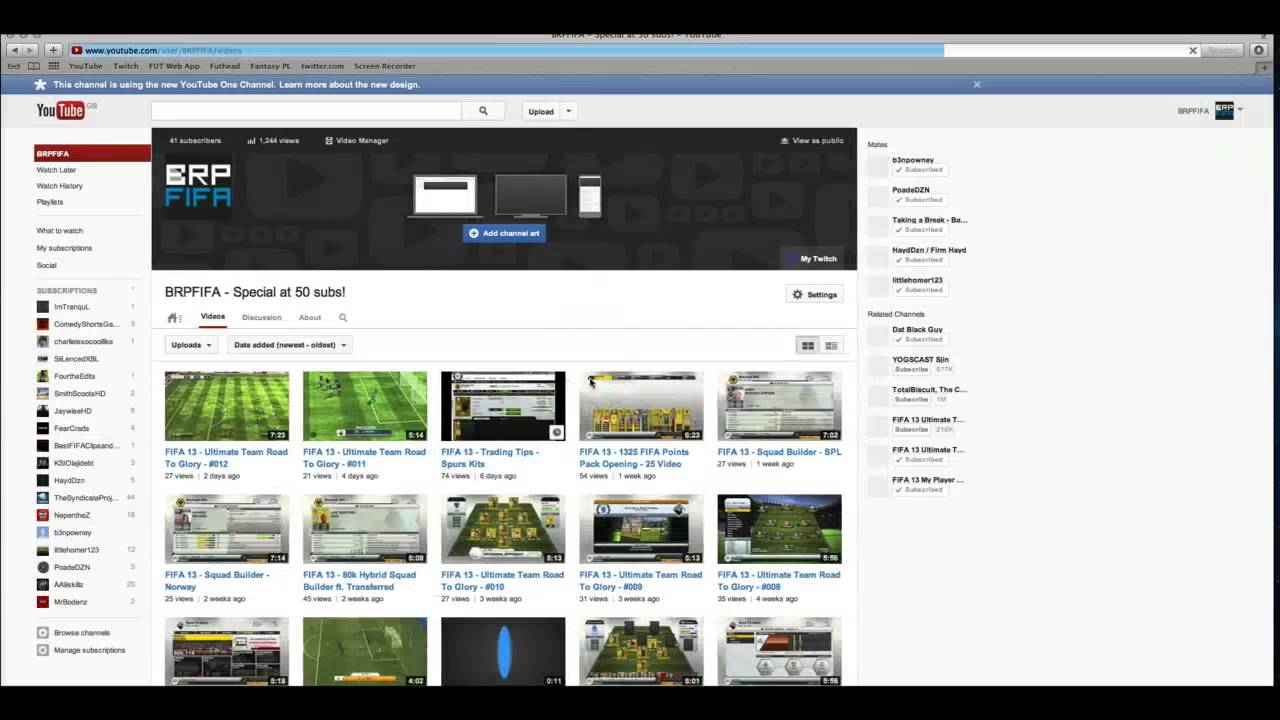Dismiss the One Channel notification banner
Viewport: 1280px width, 720px height.
[977, 85]
